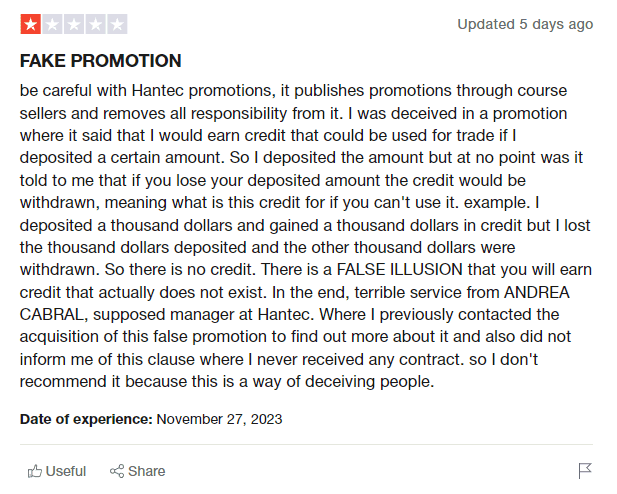The image size is (617, 494).
Task: Click the 'Date of experience' label
Action: (86, 419)
